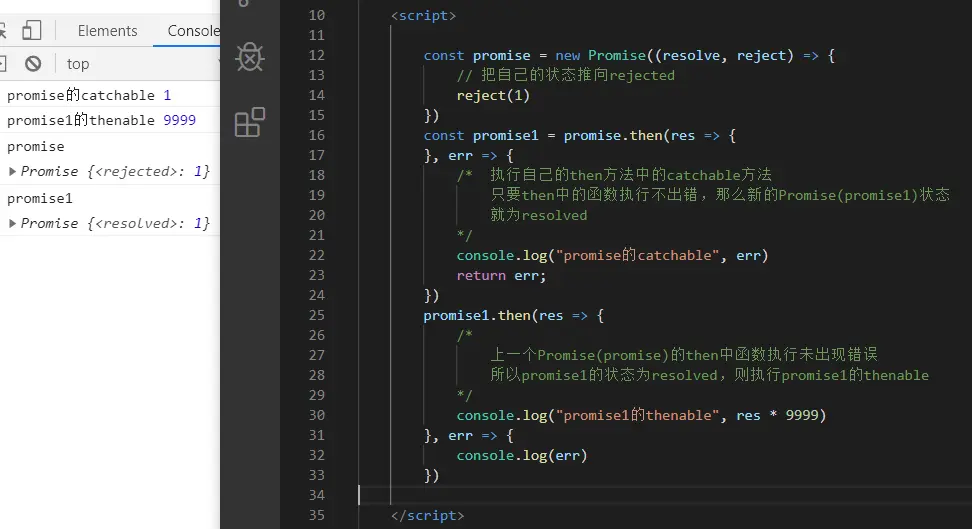Click 'const promise1 = promise.then' on line 16
This screenshot has height=529, width=972.
click(x=543, y=135)
